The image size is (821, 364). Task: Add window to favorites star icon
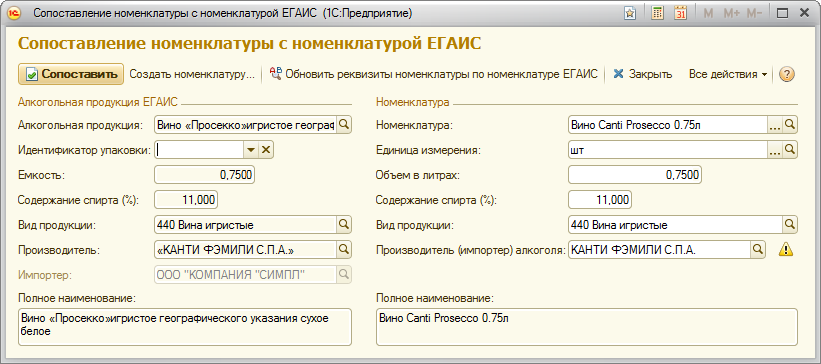(630, 14)
